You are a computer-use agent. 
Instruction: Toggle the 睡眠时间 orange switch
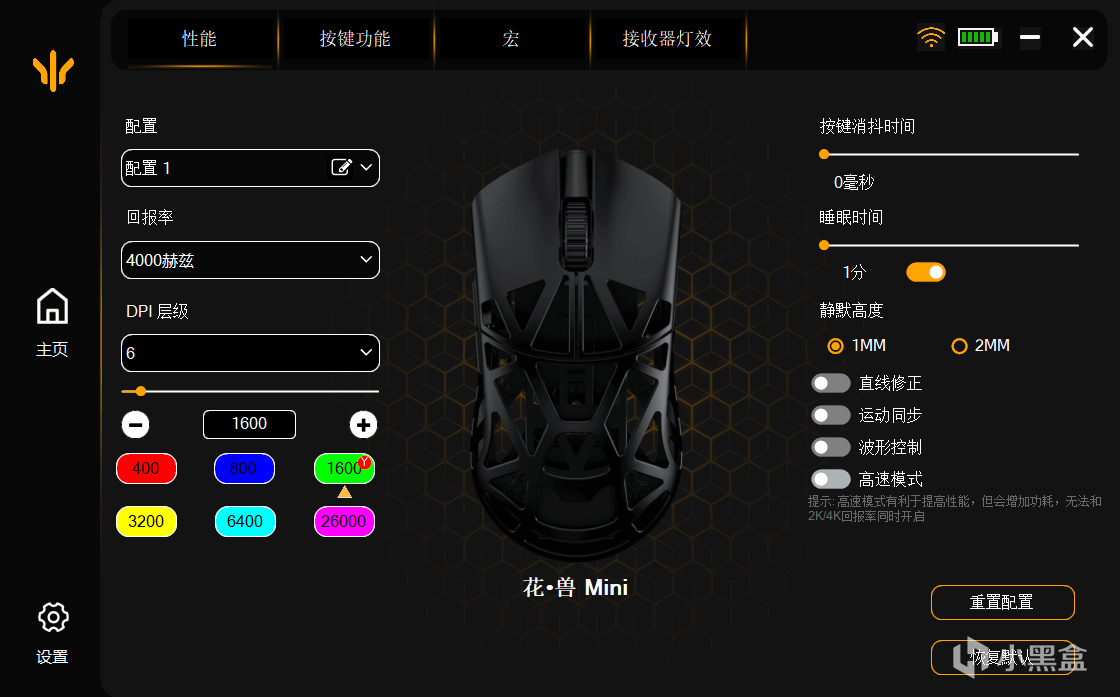[x=926, y=272]
